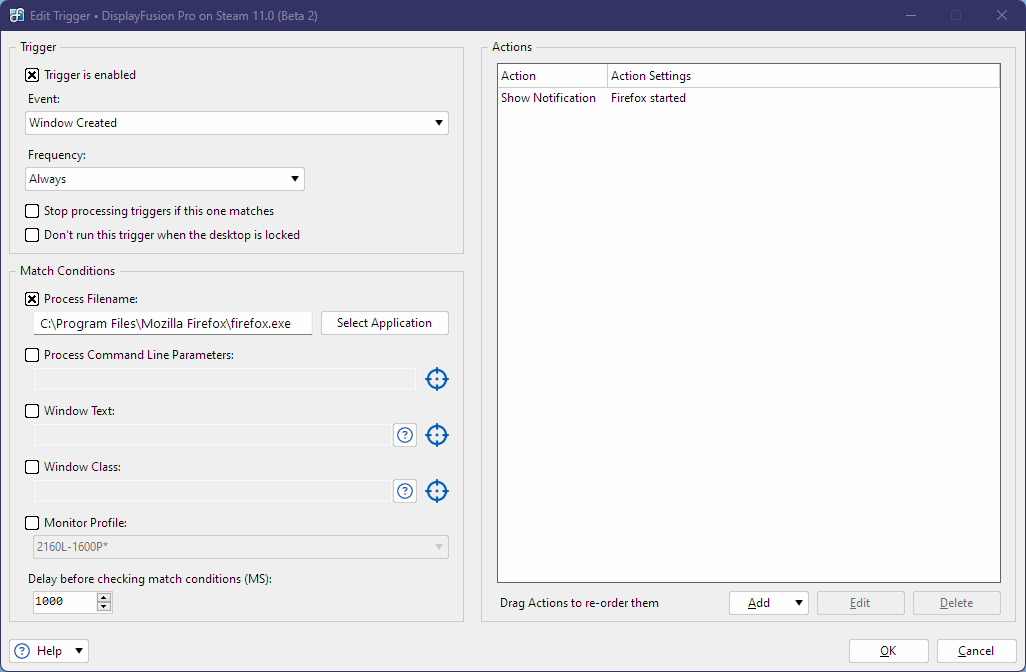Click the Process Filename path text field
The image size is (1026, 672).
tap(173, 323)
